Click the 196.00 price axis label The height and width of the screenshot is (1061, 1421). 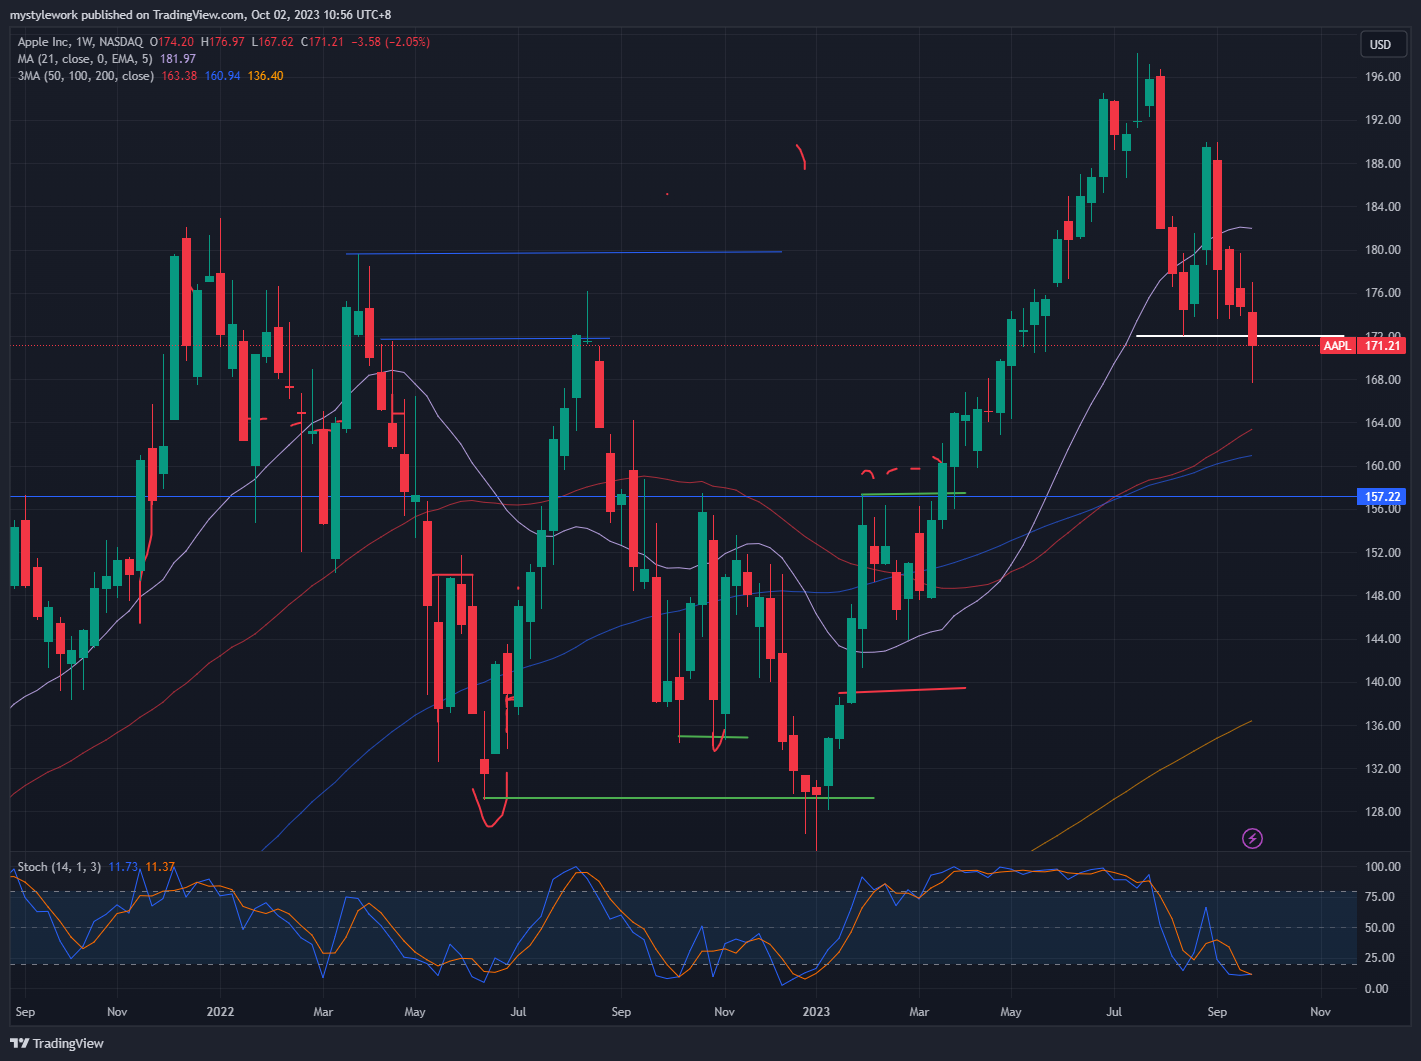click(1383, 77)
